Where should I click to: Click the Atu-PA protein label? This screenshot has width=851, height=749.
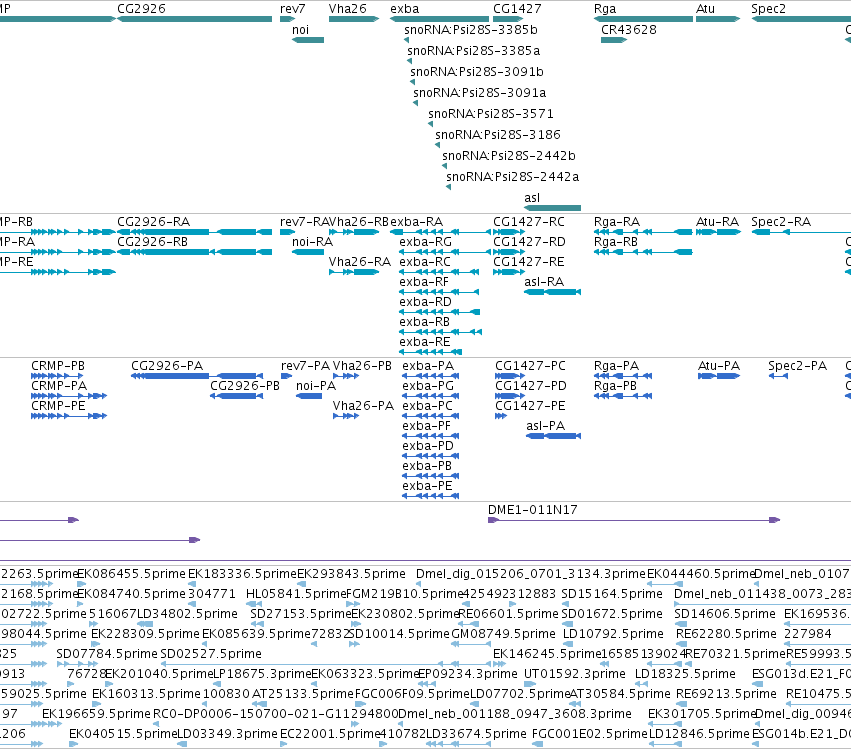coord(719,366)
